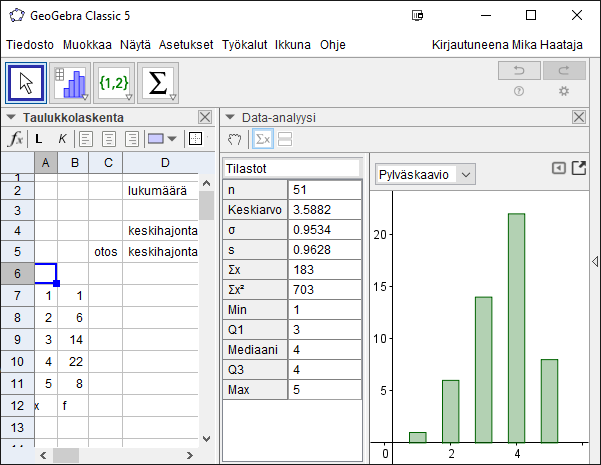Select the Create List {1,2} tool
601x465 pixels.
click(x=115, y=84)
